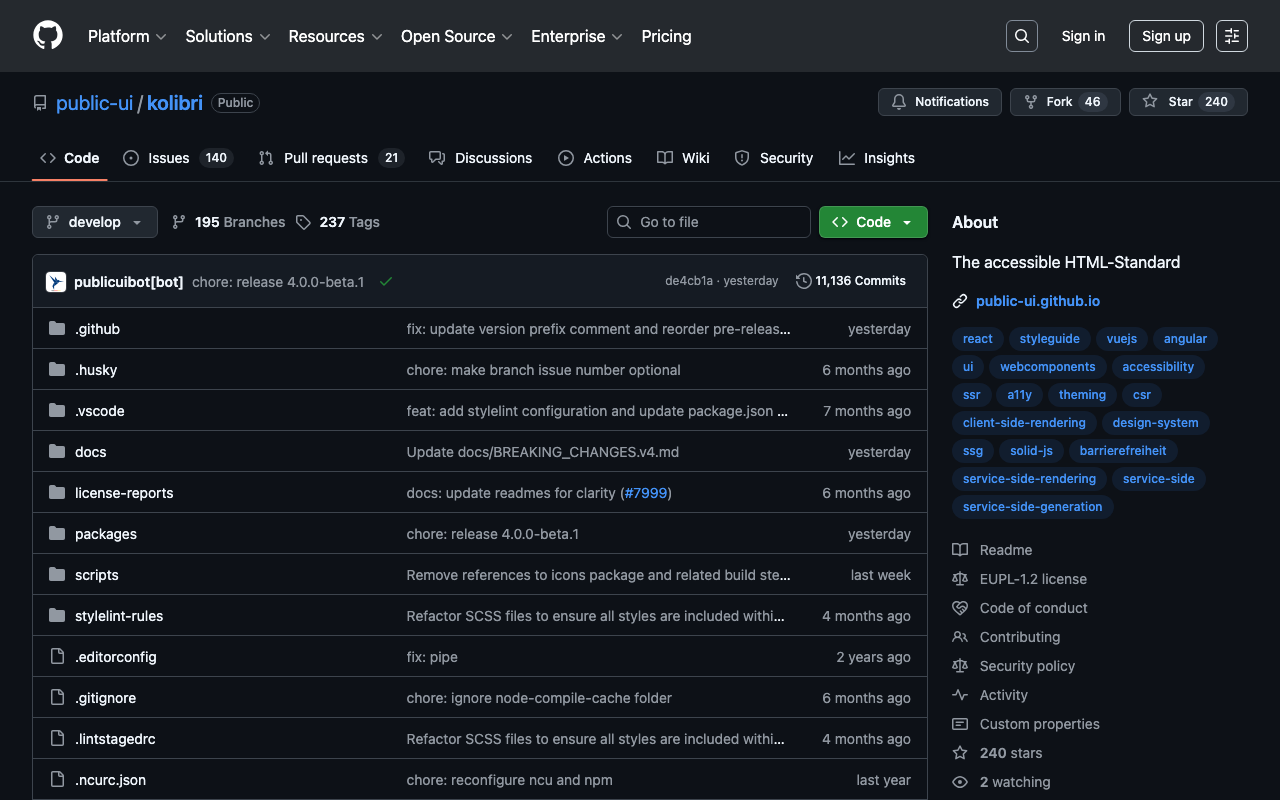
Task: Fork the kolibri repository
Action: (x=1064, y=102)
